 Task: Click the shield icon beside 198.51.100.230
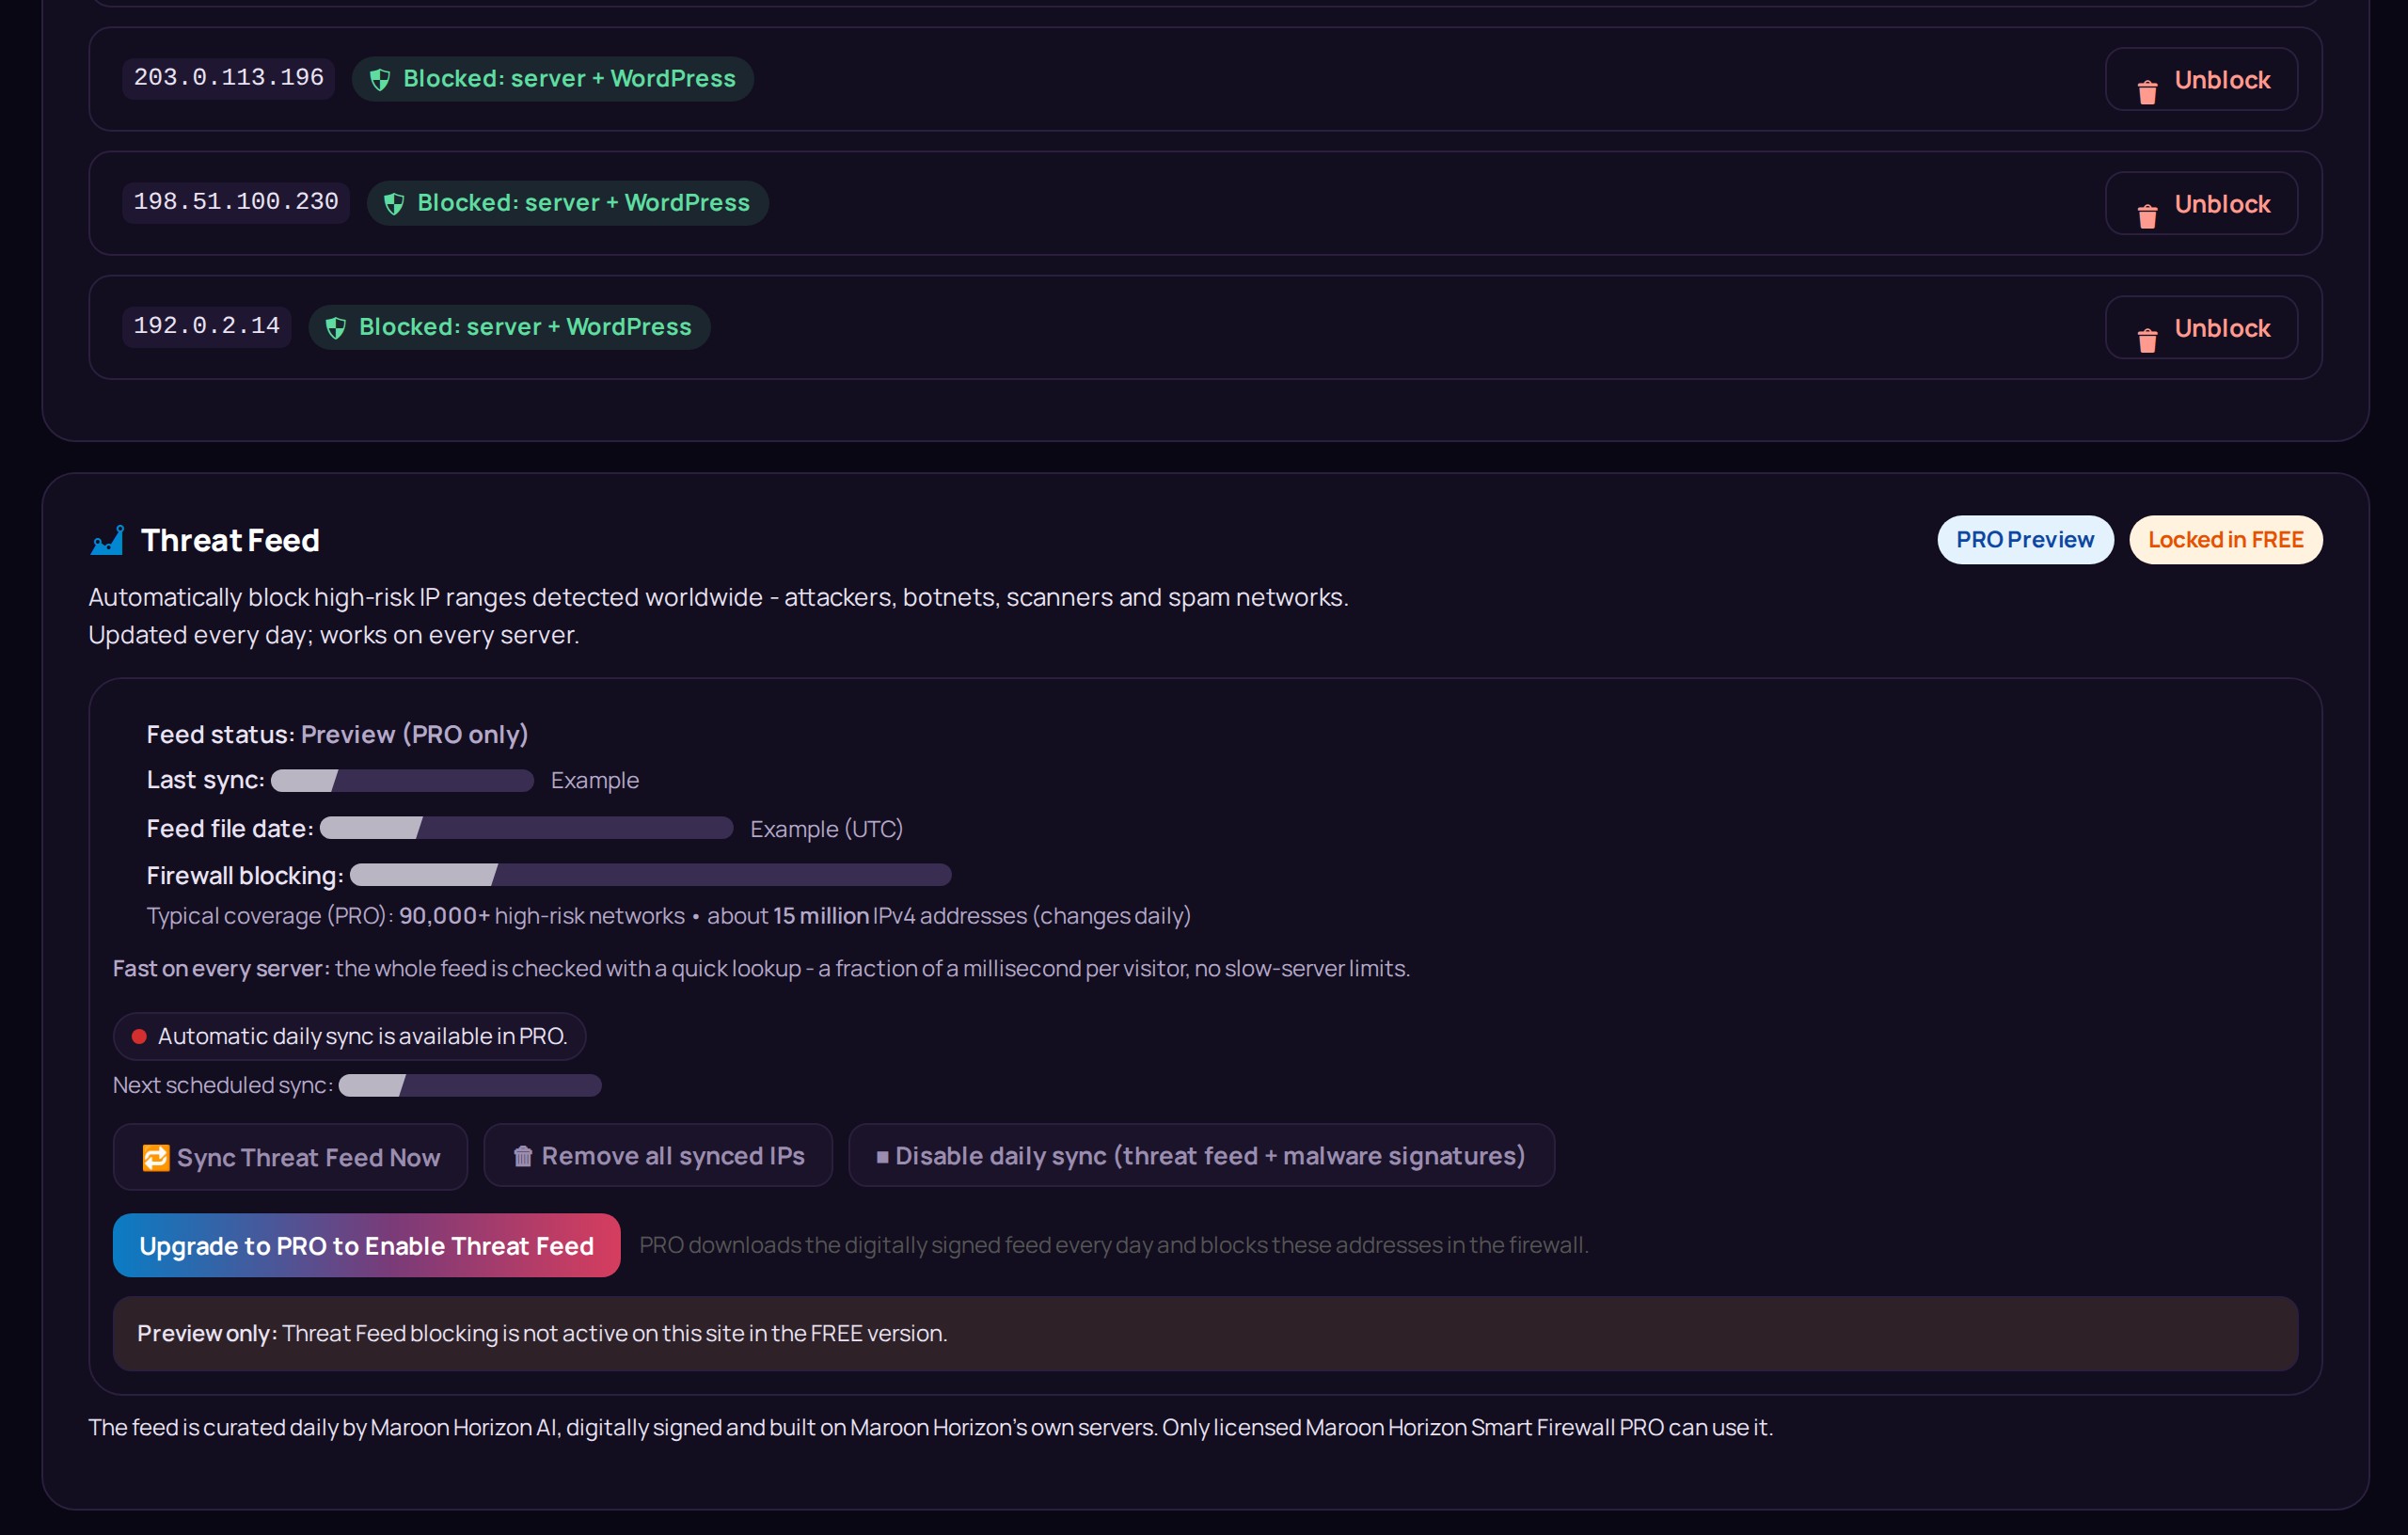[394, 204]
